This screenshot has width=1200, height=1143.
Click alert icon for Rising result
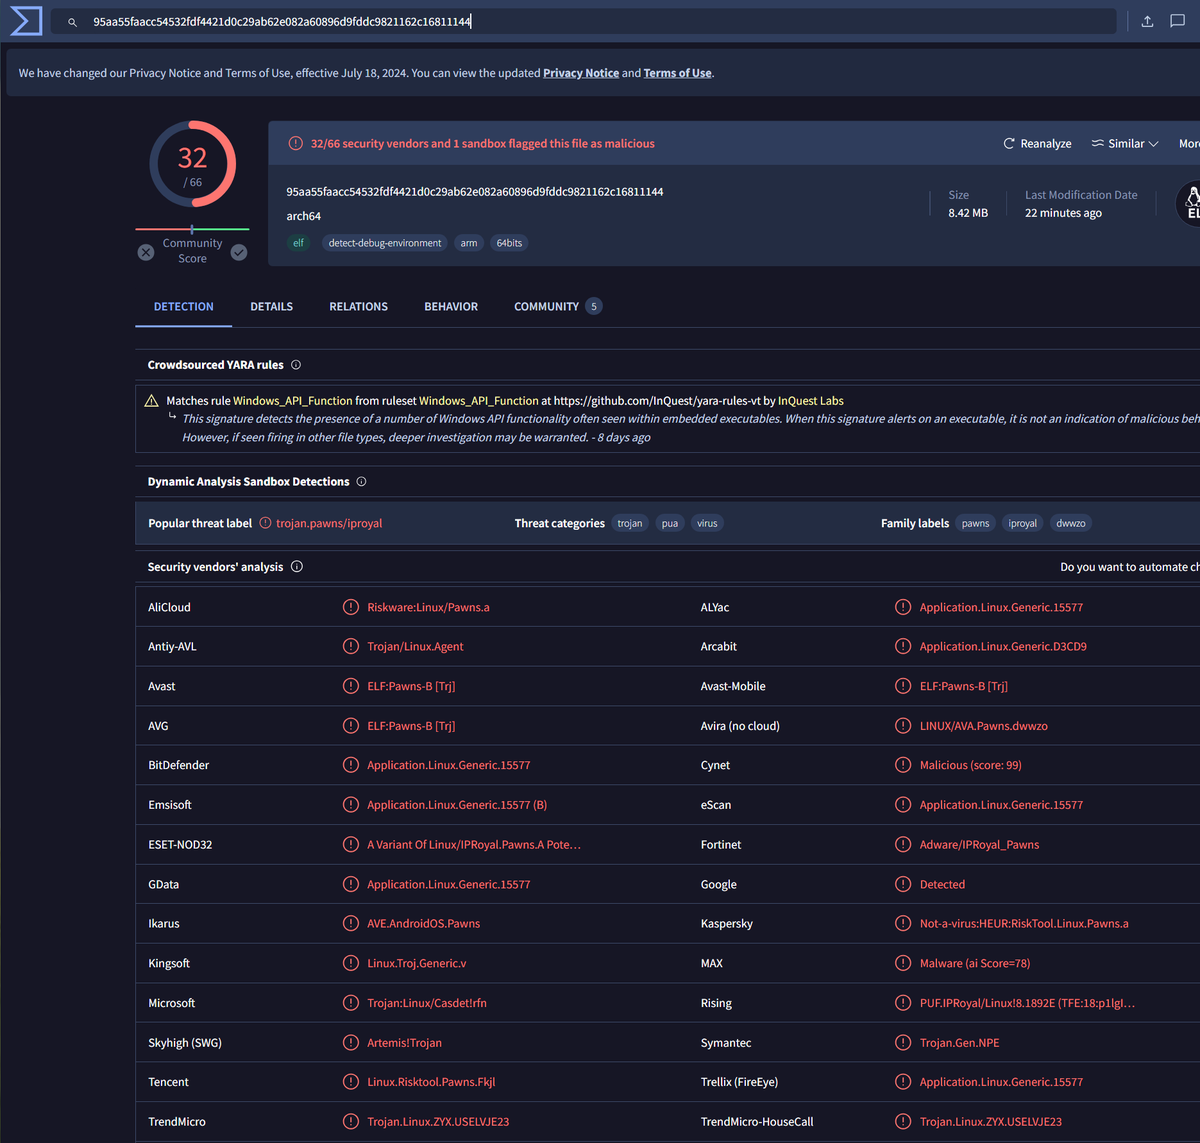point(903,1003)
